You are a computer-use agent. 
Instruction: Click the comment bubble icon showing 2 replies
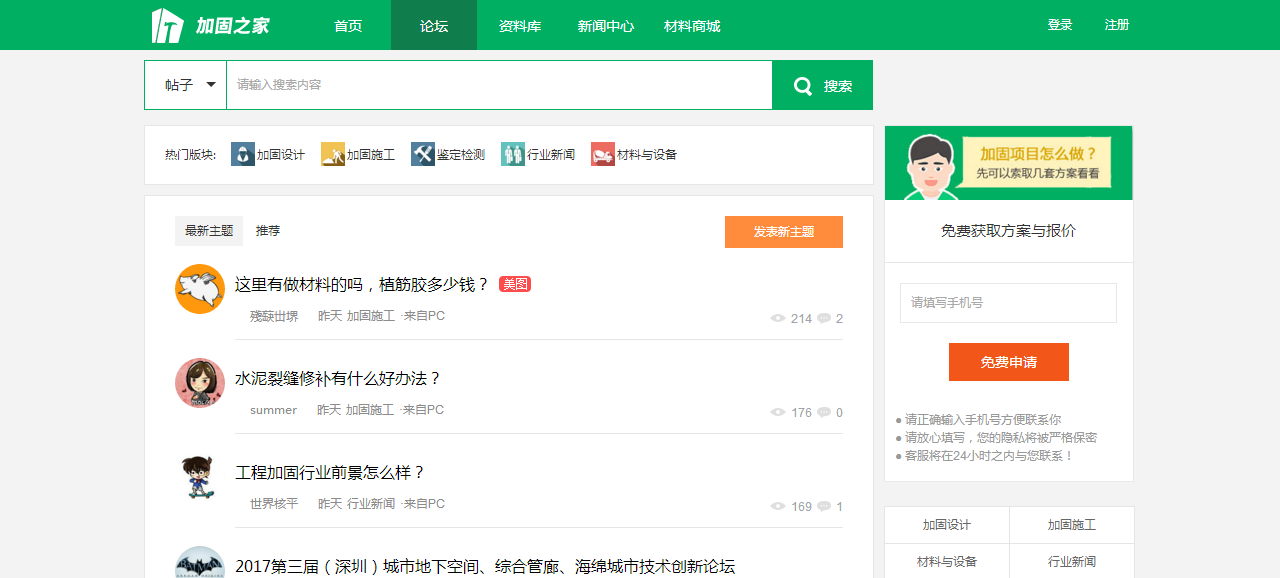pyautogui.click(x=824, y=318)
